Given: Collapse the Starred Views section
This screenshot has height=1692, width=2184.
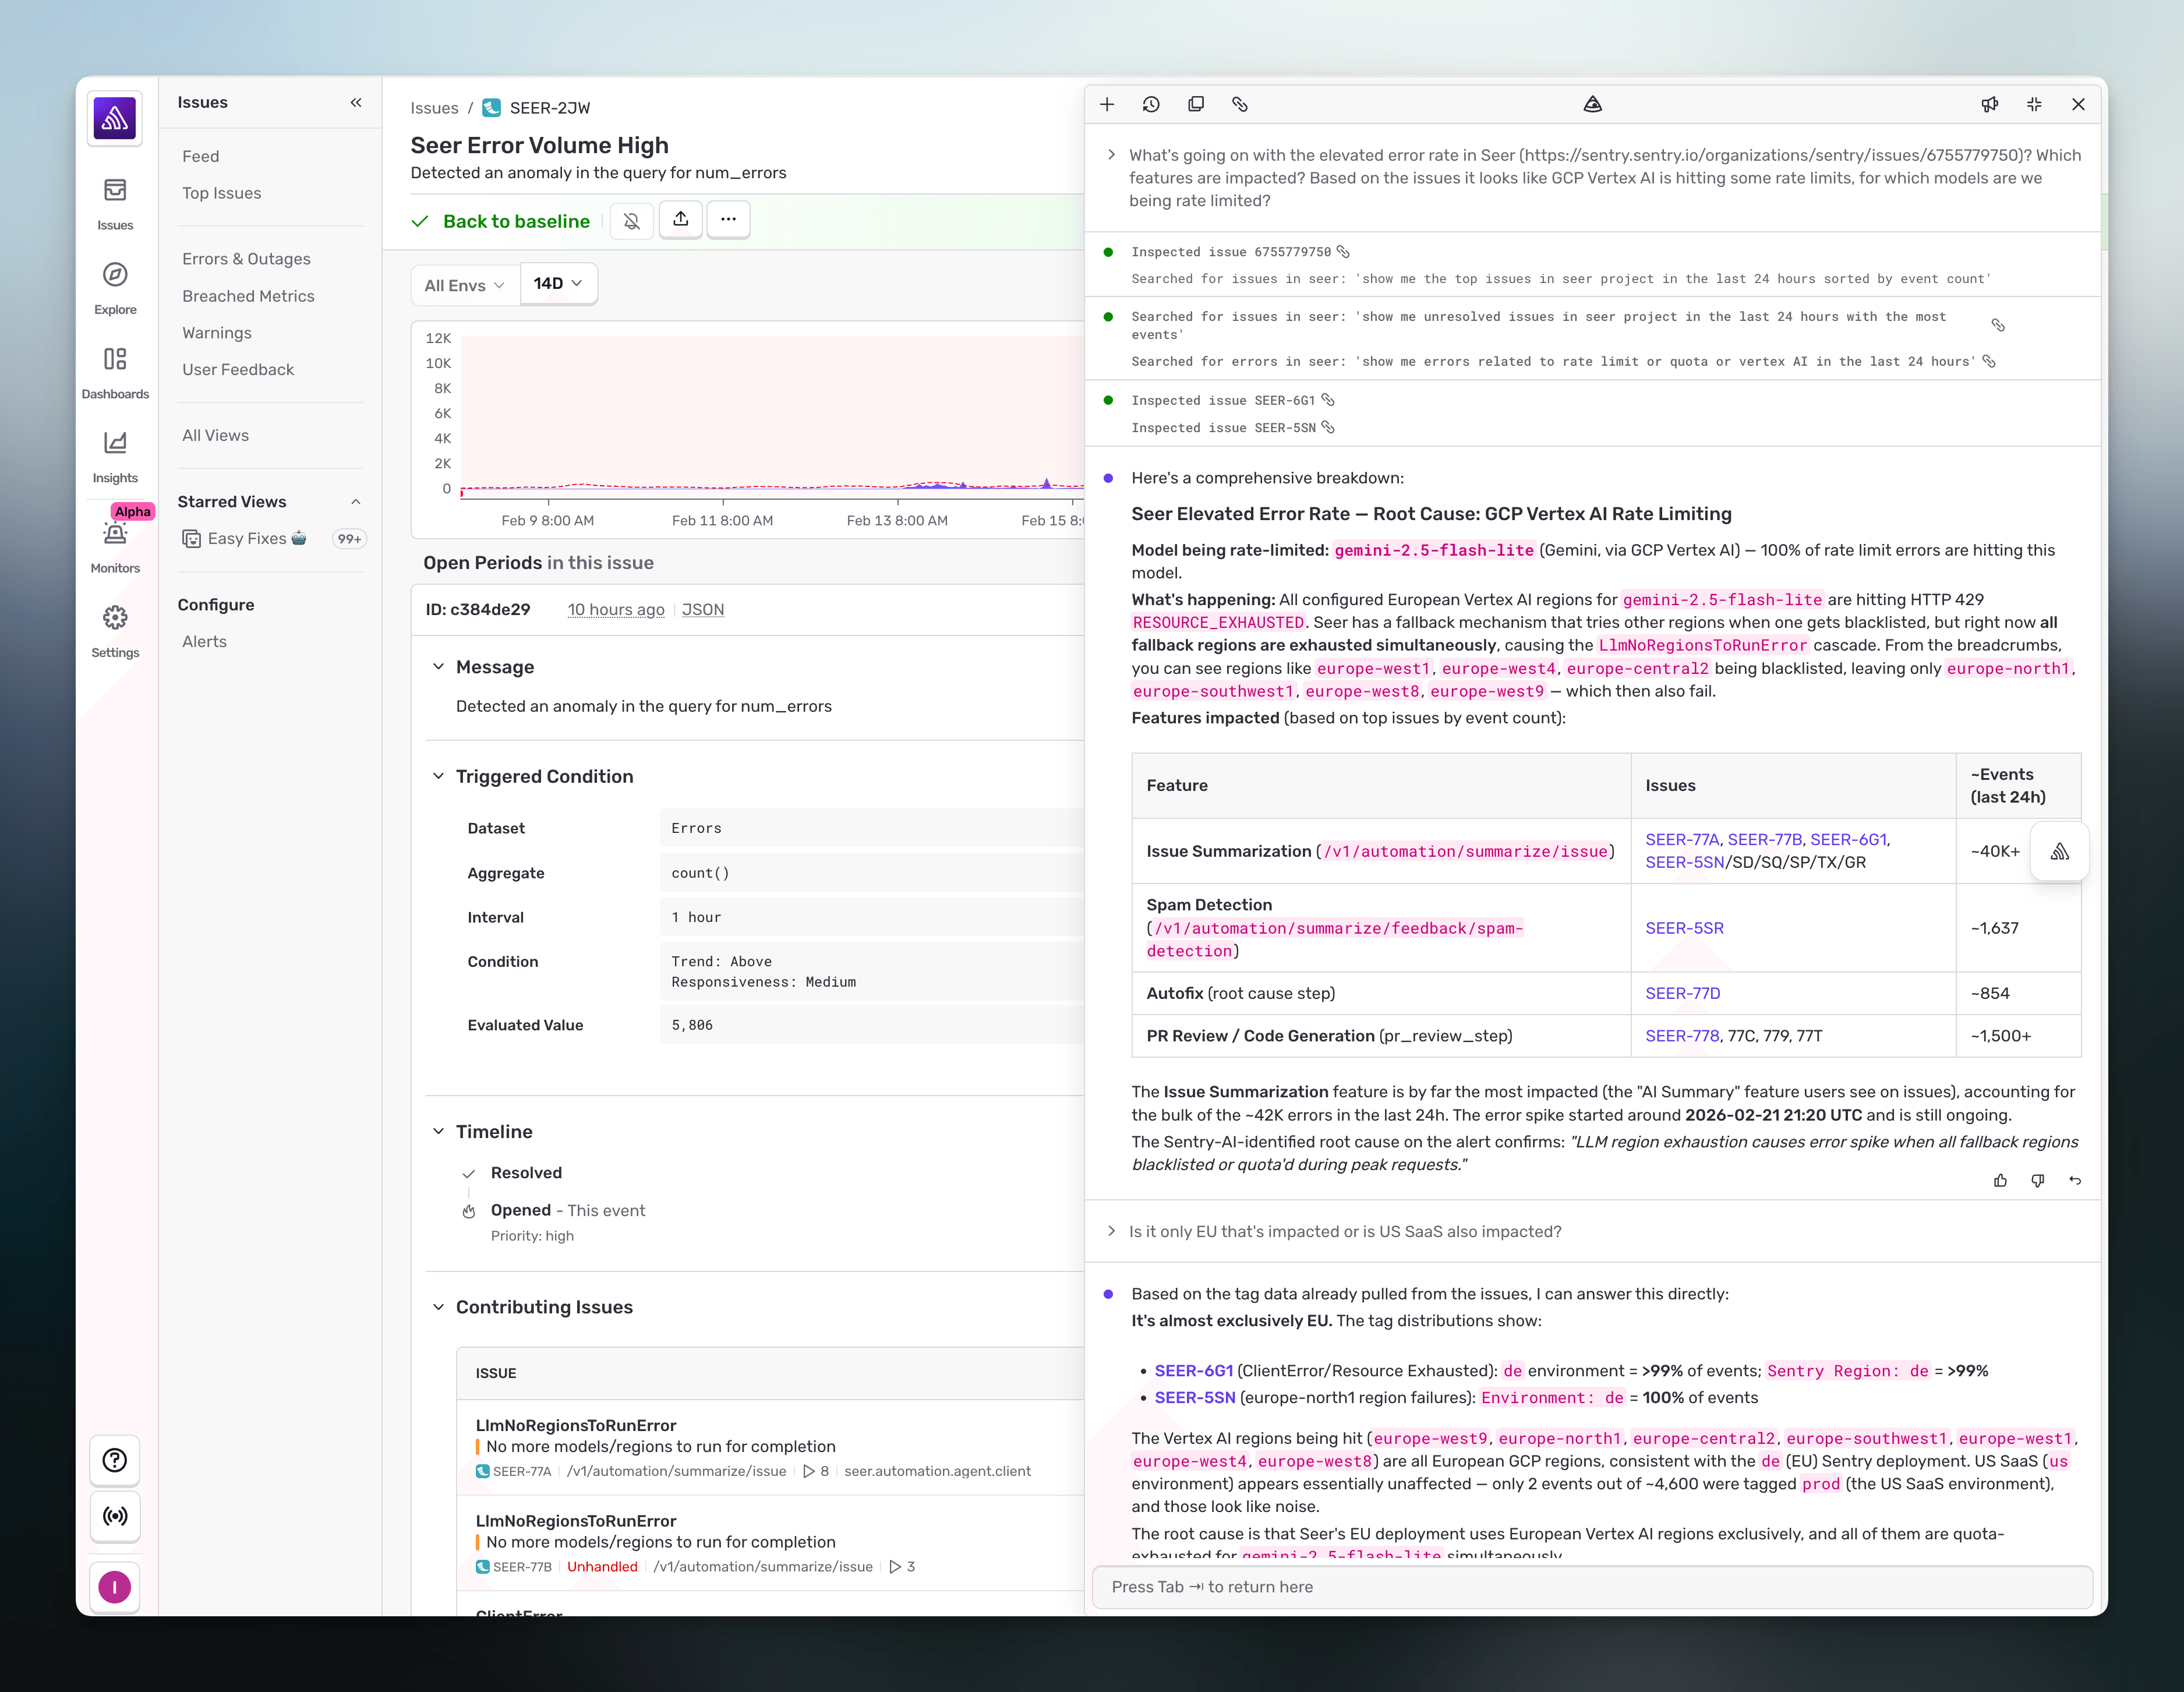Looking at the screenshot, I should [x=356, y=501].
